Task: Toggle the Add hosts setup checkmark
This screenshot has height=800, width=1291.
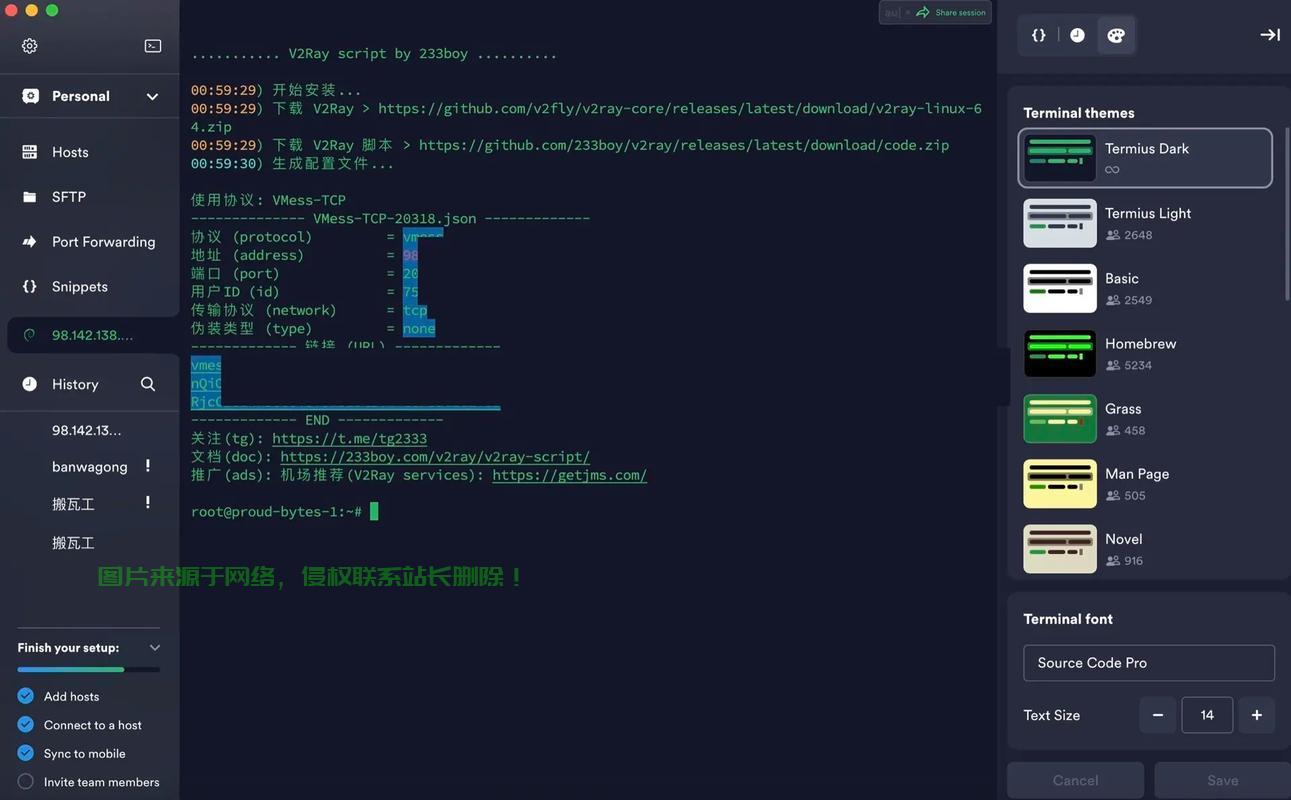Action: pyautogui.click(x=26, y=696)
